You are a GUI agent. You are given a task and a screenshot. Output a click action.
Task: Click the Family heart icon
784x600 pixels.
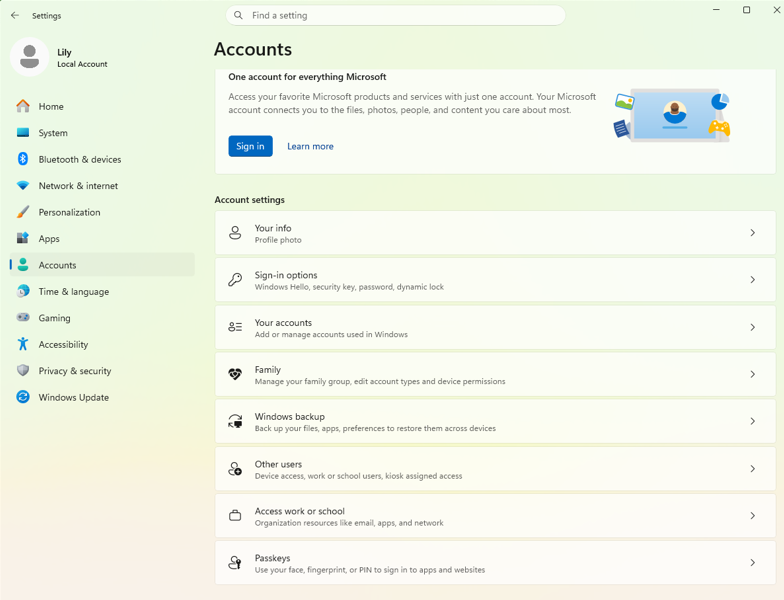point(235,374)
